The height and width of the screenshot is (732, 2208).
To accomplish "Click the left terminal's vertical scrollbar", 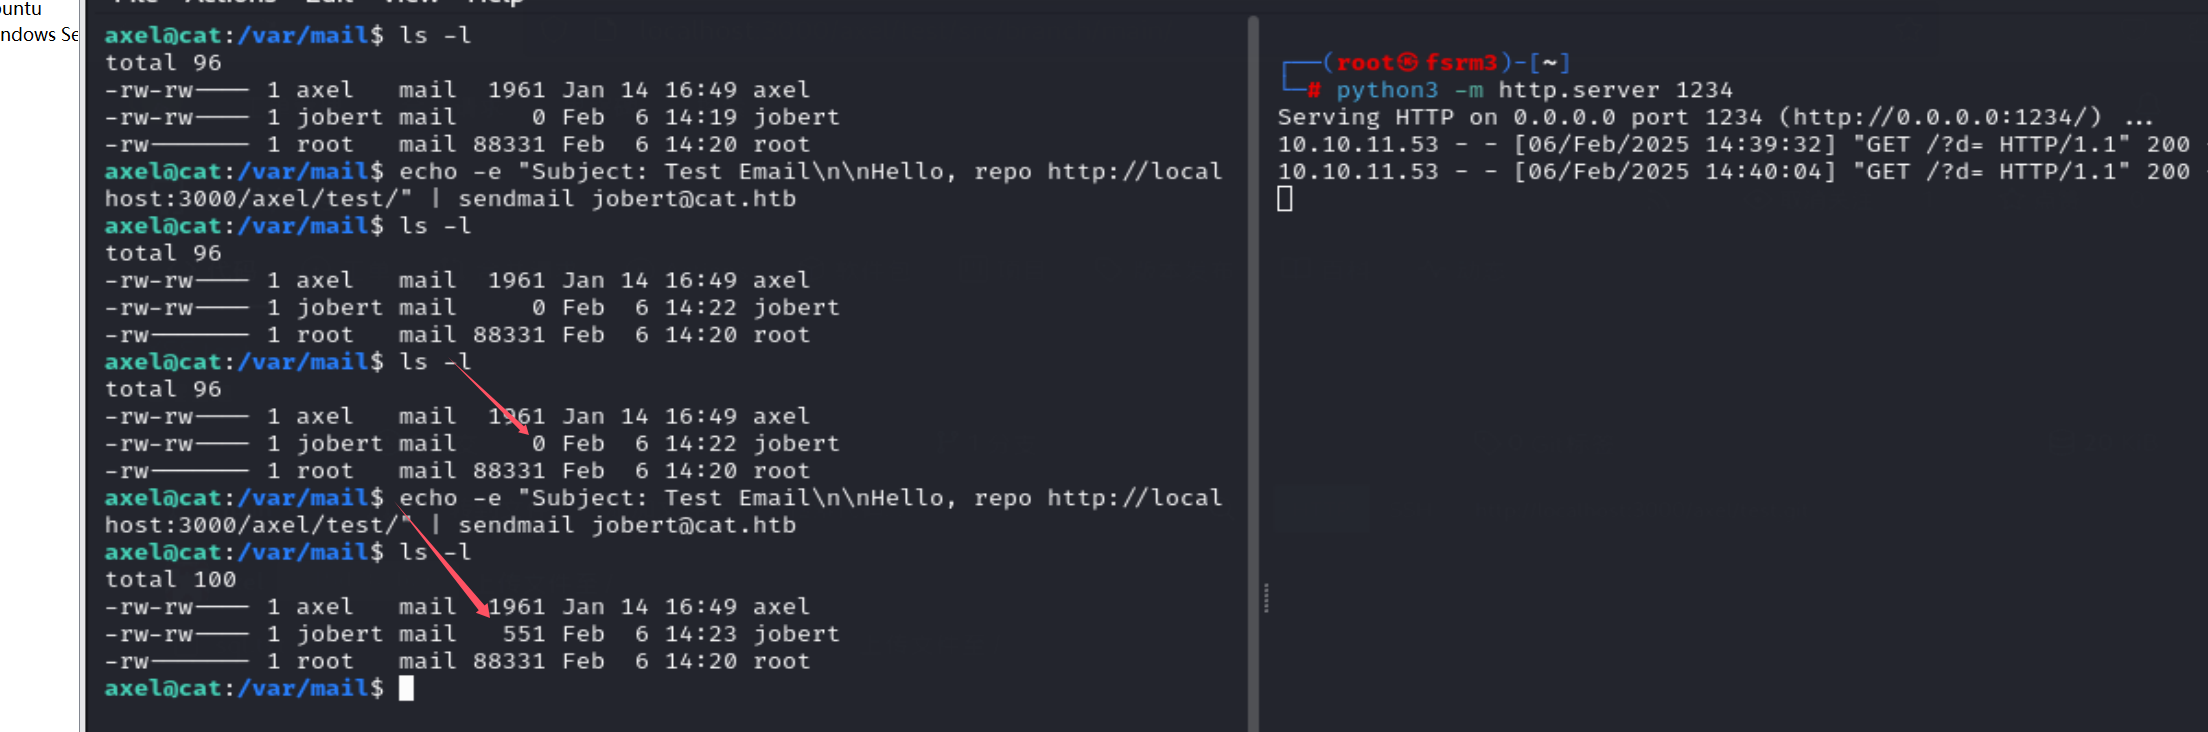I will [1252, 370].
